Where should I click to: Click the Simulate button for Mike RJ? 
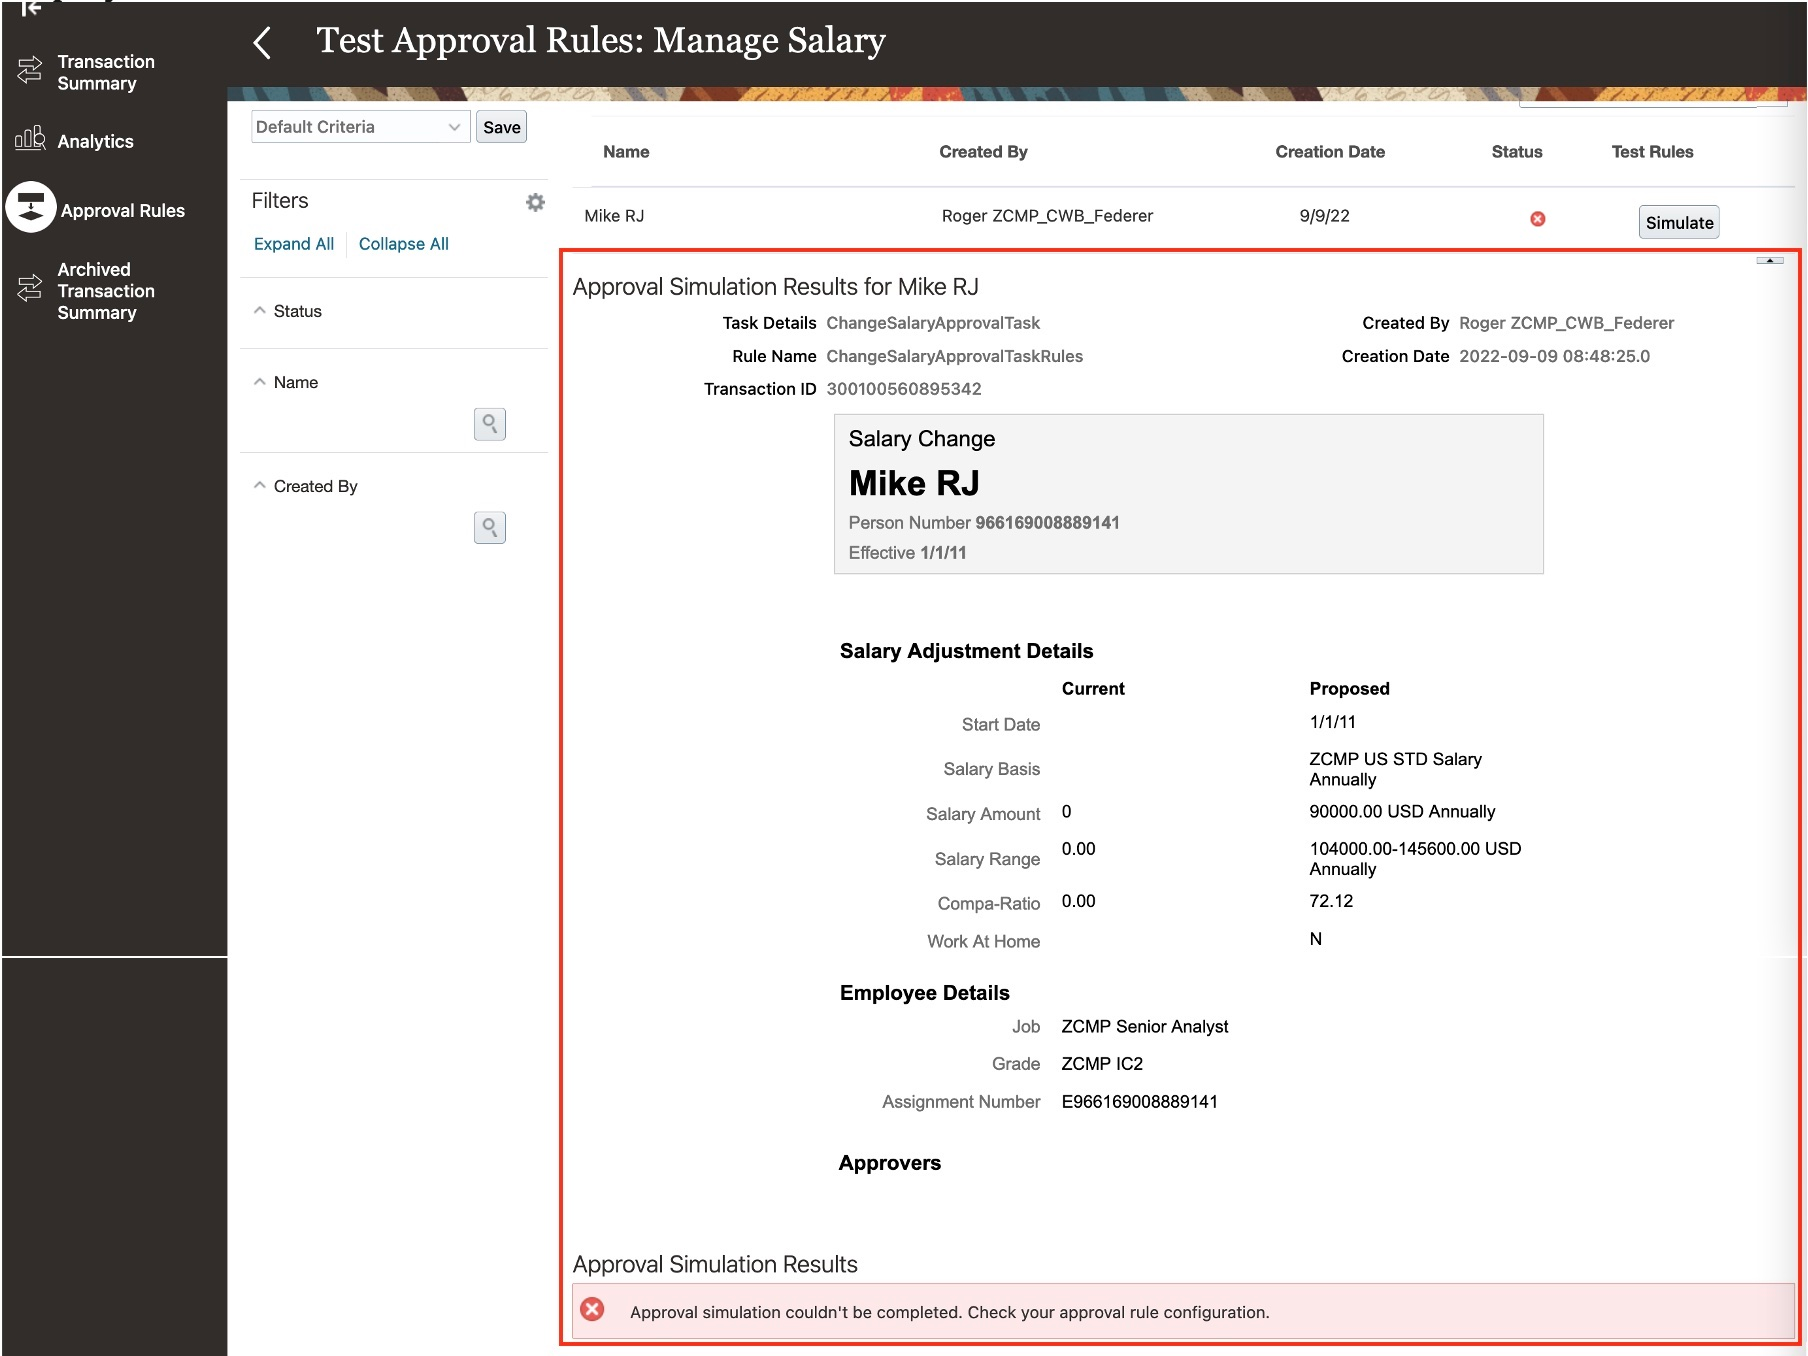[x=1679, y=222]
